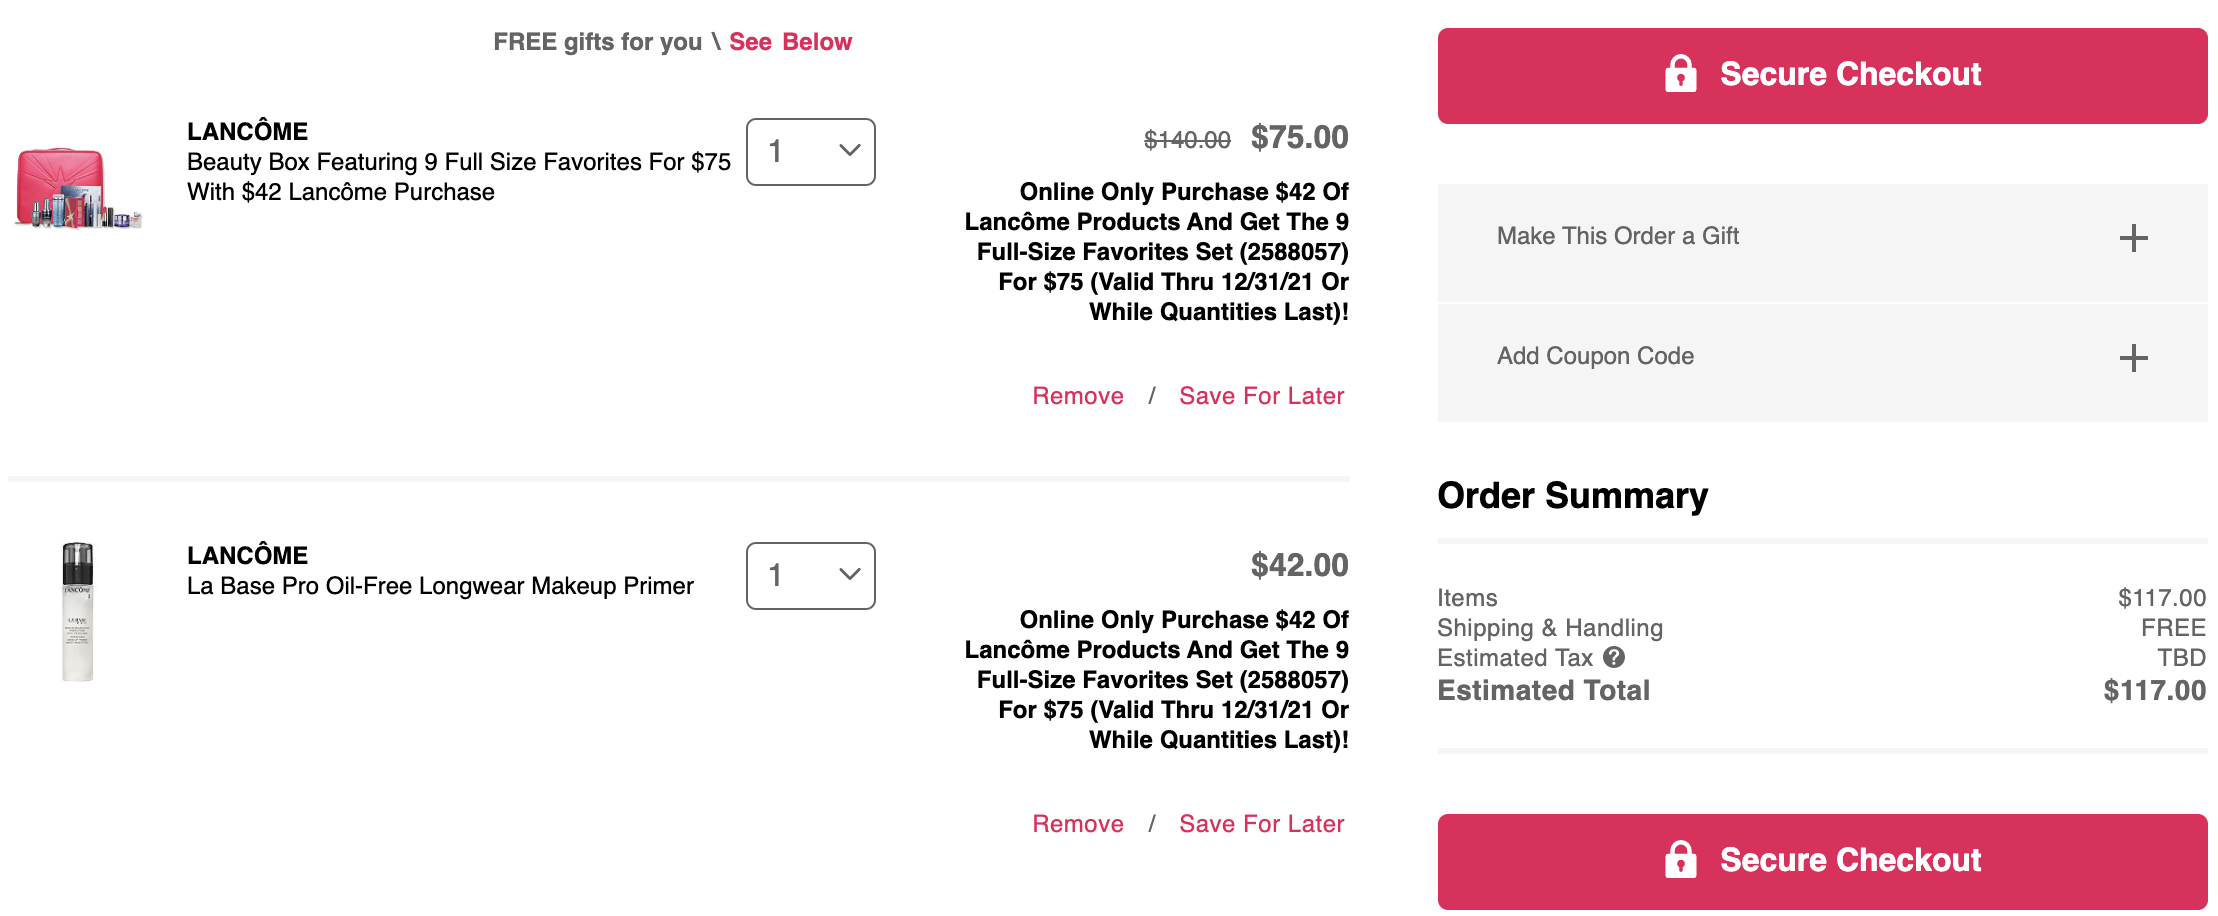The height and width of the screenshot is (916, 2218).
Task: Click the Estimated Tax question mark help icon
Action: (1614, 657)
